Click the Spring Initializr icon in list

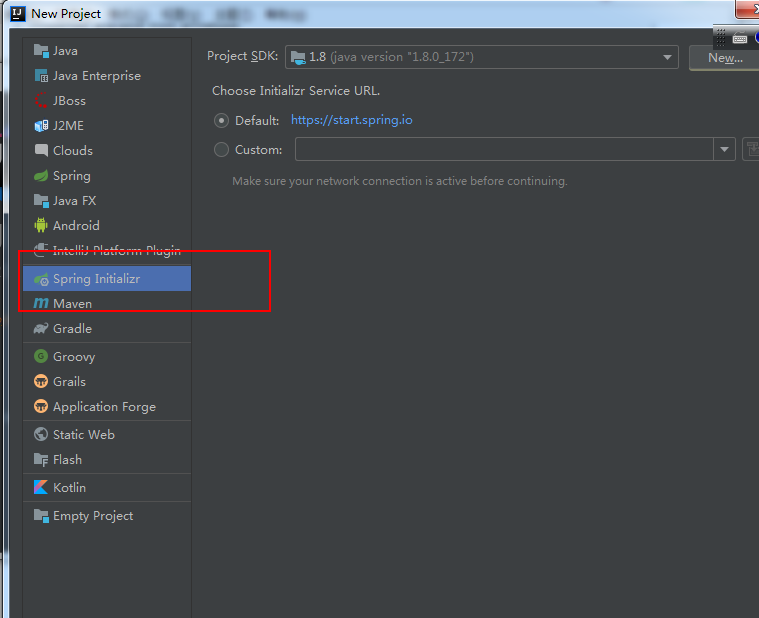41,279
